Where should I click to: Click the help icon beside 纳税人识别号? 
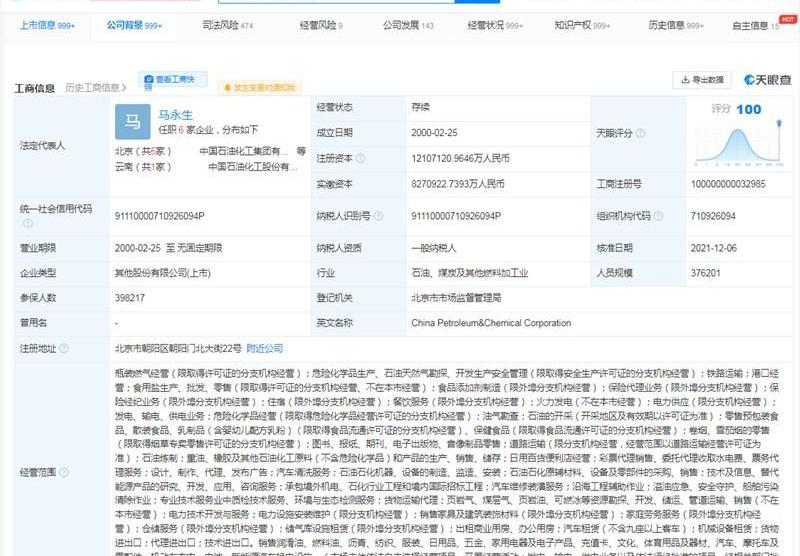pyautogui.click(x=379, y=216)
